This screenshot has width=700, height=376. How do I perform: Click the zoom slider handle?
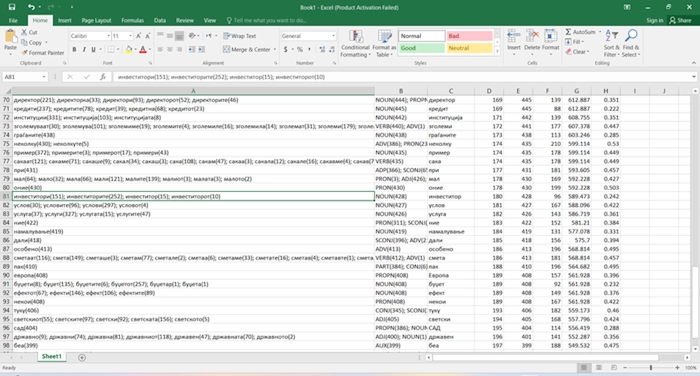(650, 368)
